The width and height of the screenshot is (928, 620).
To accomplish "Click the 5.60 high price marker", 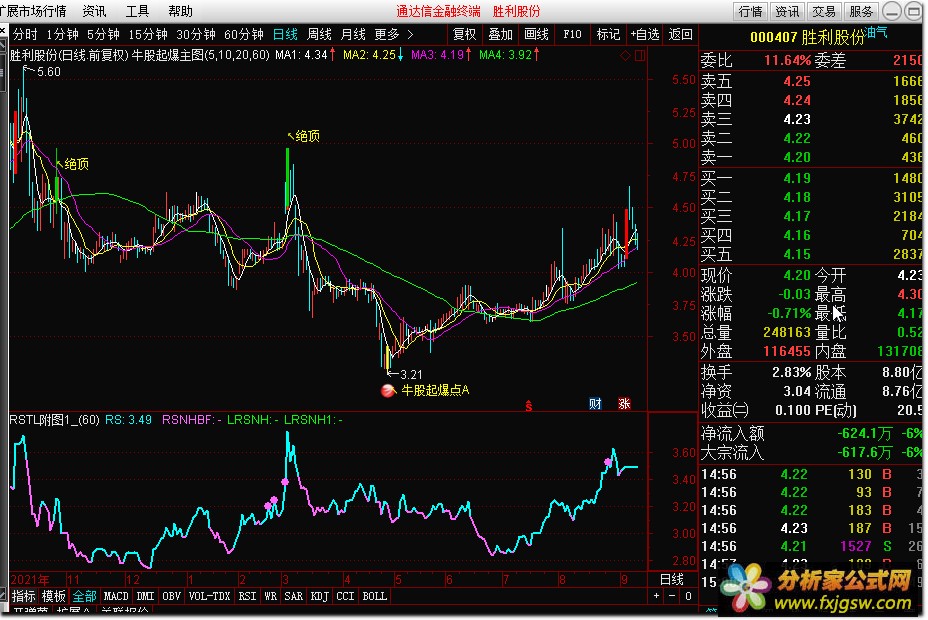I will (49, 72).
